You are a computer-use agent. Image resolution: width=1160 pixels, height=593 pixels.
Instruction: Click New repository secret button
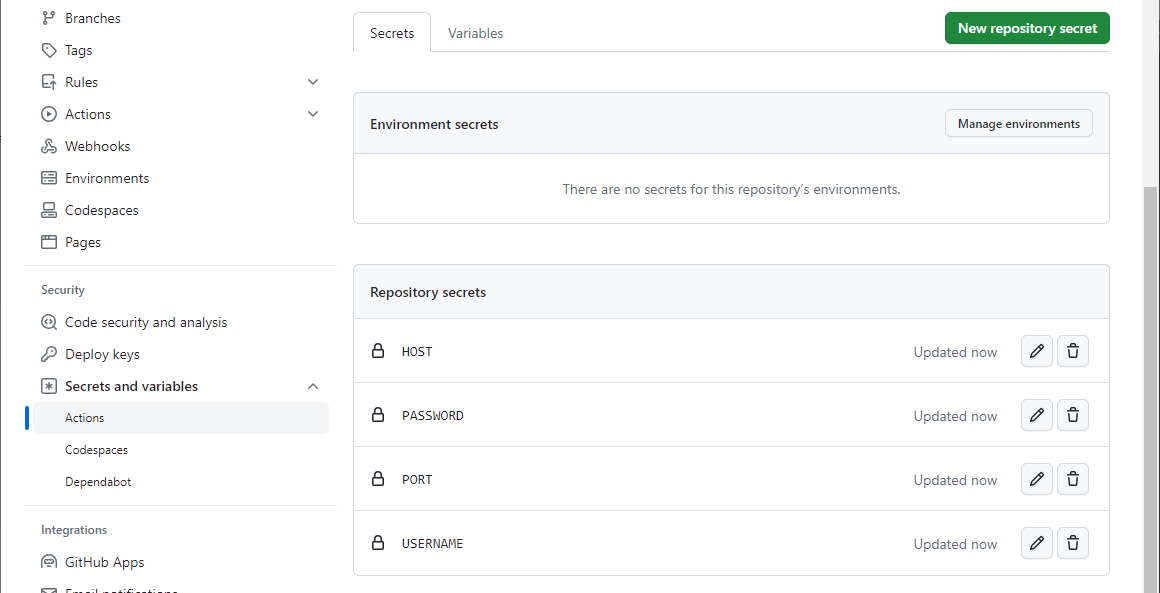1027,28
